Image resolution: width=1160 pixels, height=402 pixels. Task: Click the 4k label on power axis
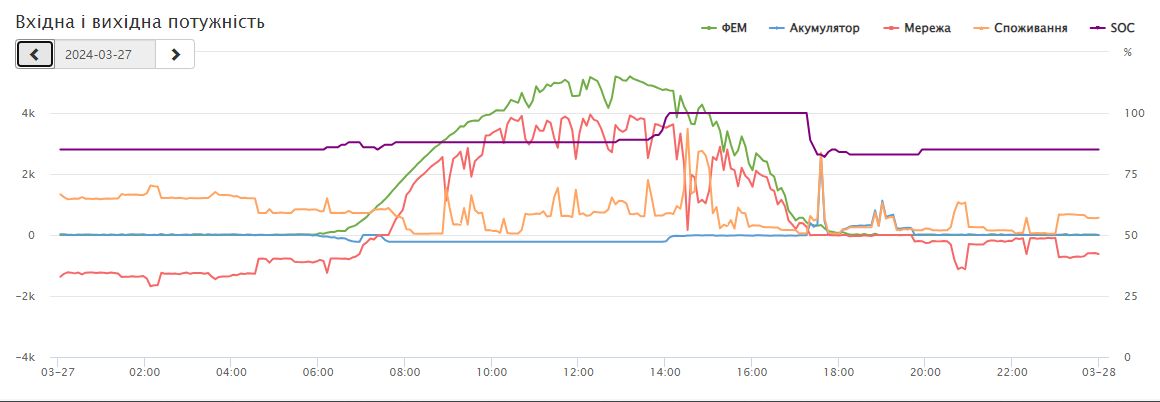pyautogui.click(x=29, y=114)
